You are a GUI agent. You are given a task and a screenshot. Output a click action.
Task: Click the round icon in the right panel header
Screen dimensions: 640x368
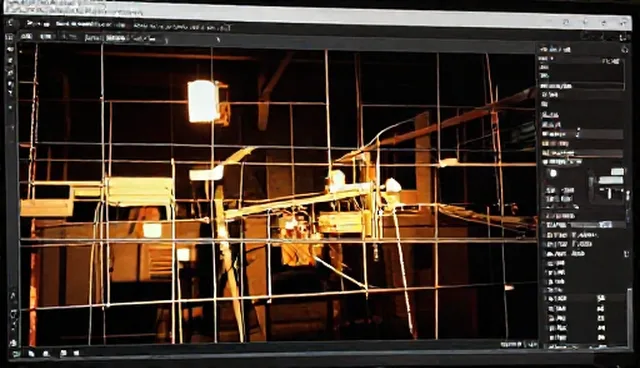[x=624, y=49]
